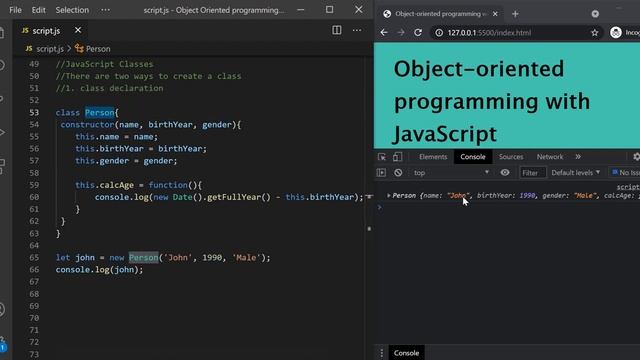Expand the logged Person object

(x=389, y=196)
